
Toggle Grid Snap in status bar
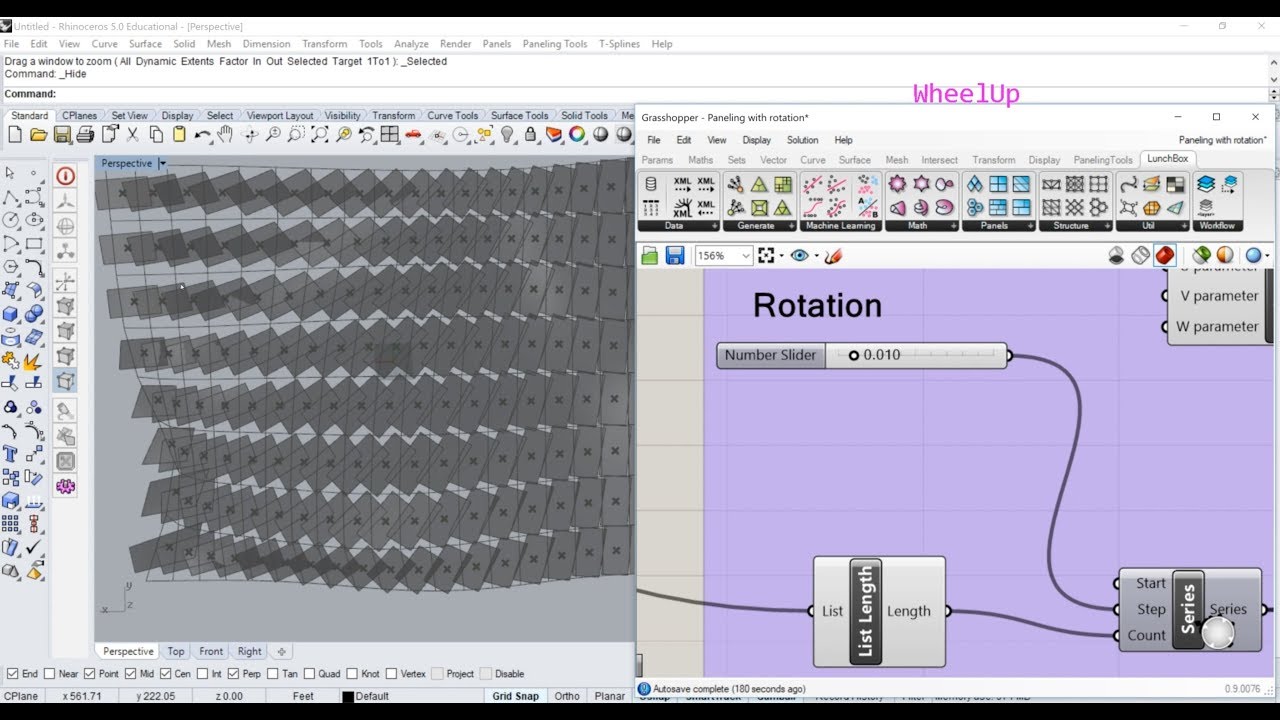coord(515,696)
